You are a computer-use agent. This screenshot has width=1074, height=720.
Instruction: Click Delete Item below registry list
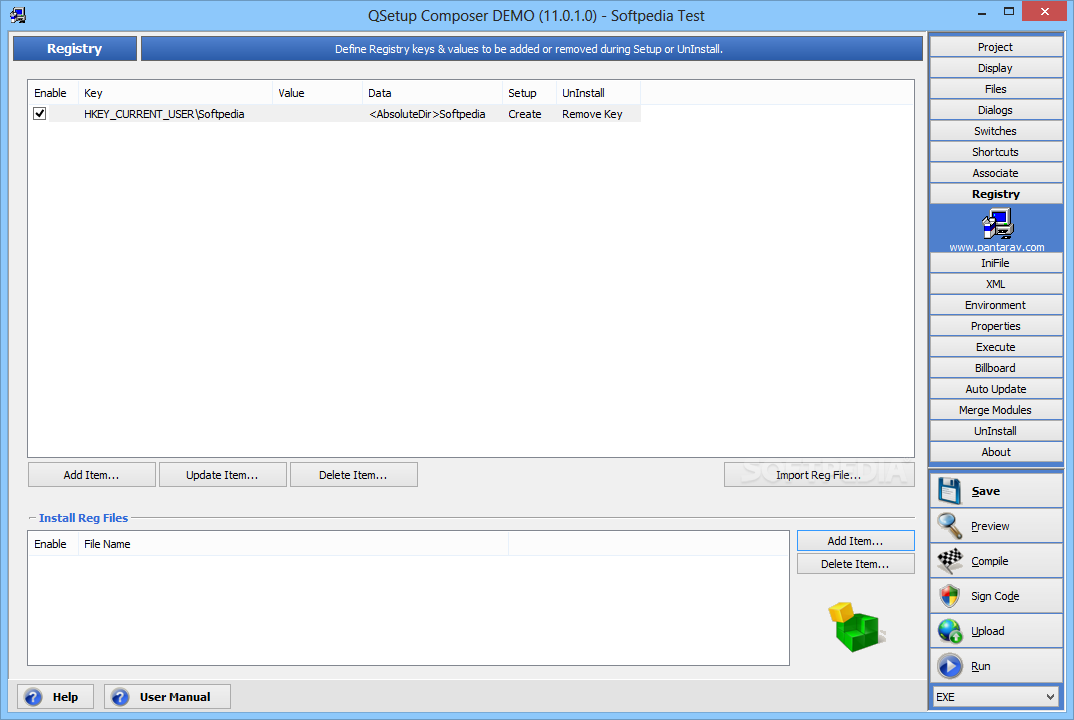(353, 475)
